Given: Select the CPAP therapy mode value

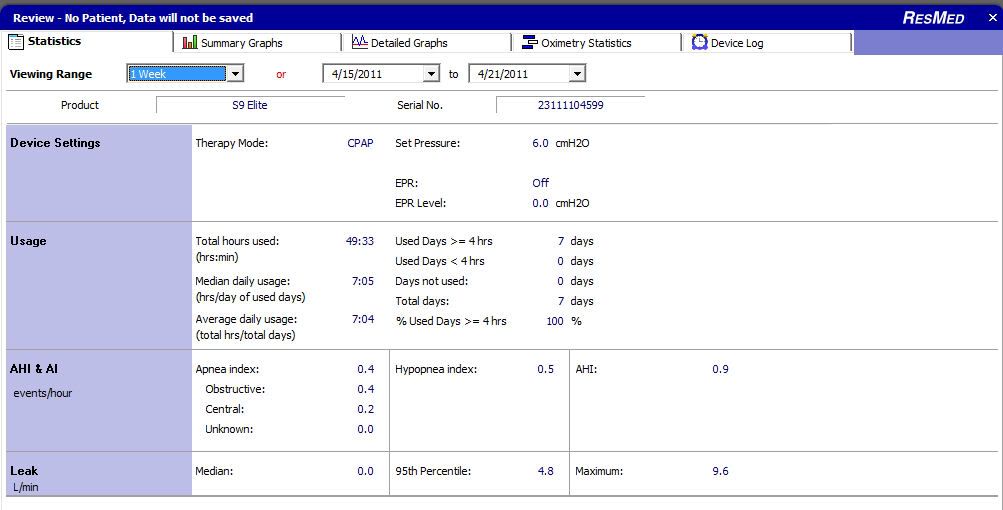Looking at the screenshot, I should click(360, 143).
